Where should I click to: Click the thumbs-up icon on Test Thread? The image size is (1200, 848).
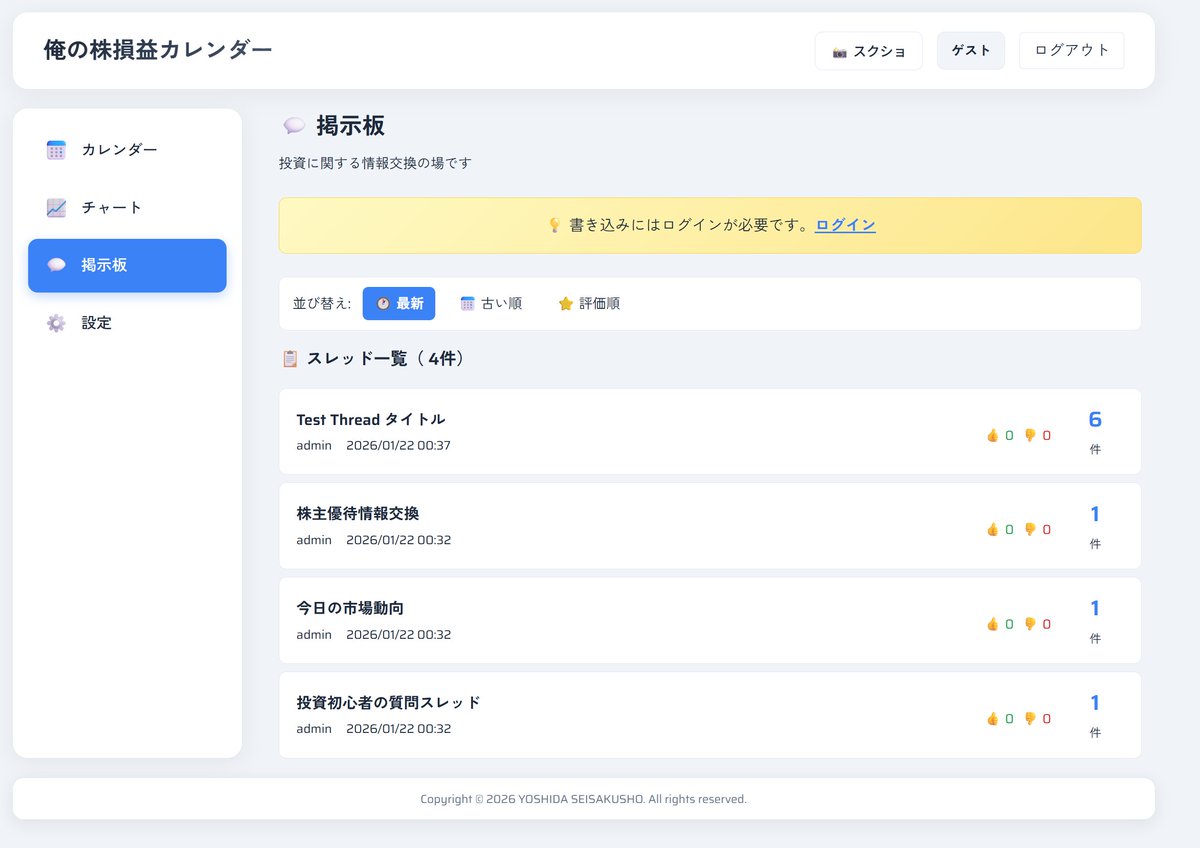[992, 435]
